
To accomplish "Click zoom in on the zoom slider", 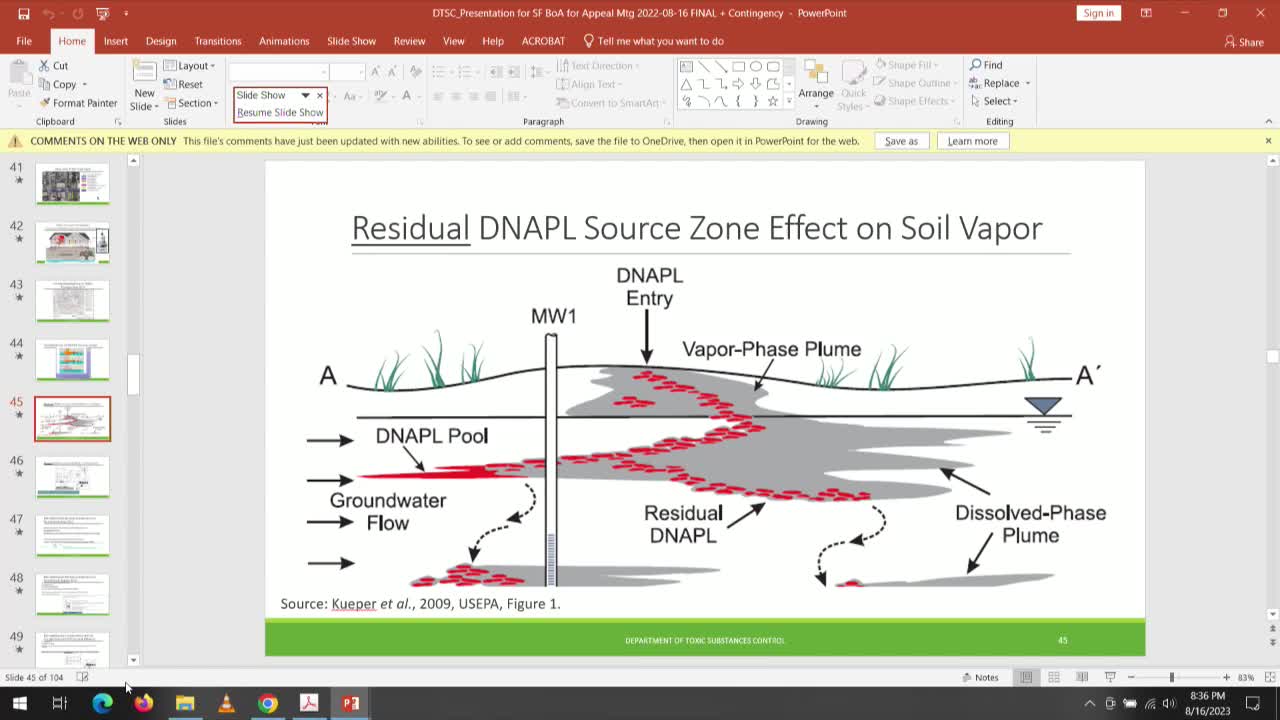I will click(1226, 677).
